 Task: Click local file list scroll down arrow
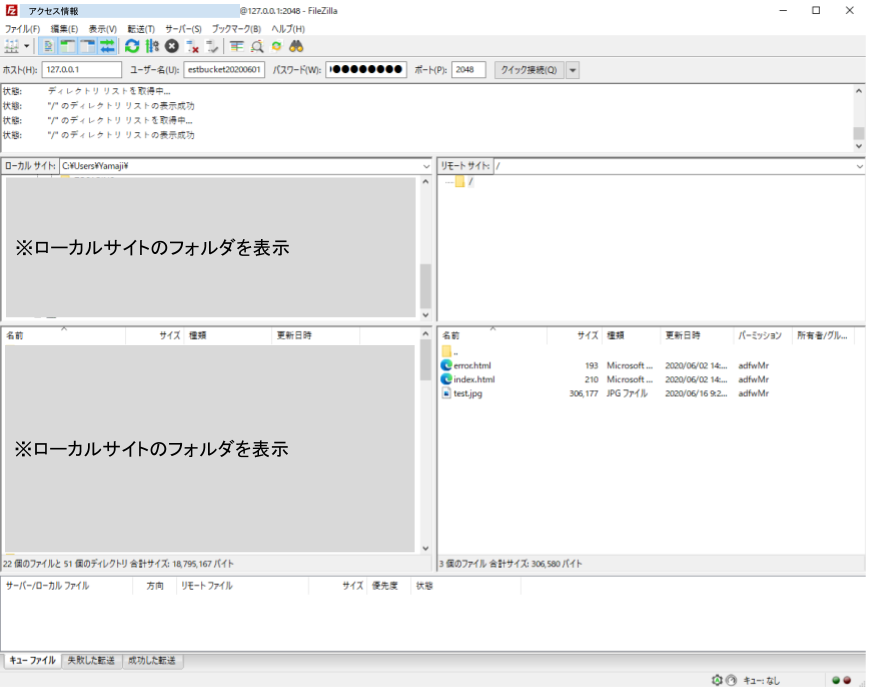425,548
